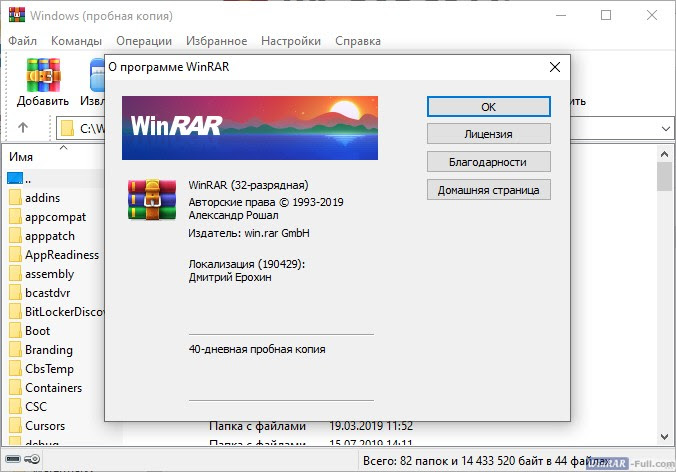Click the Cursors folder icon

click(16, 425)
